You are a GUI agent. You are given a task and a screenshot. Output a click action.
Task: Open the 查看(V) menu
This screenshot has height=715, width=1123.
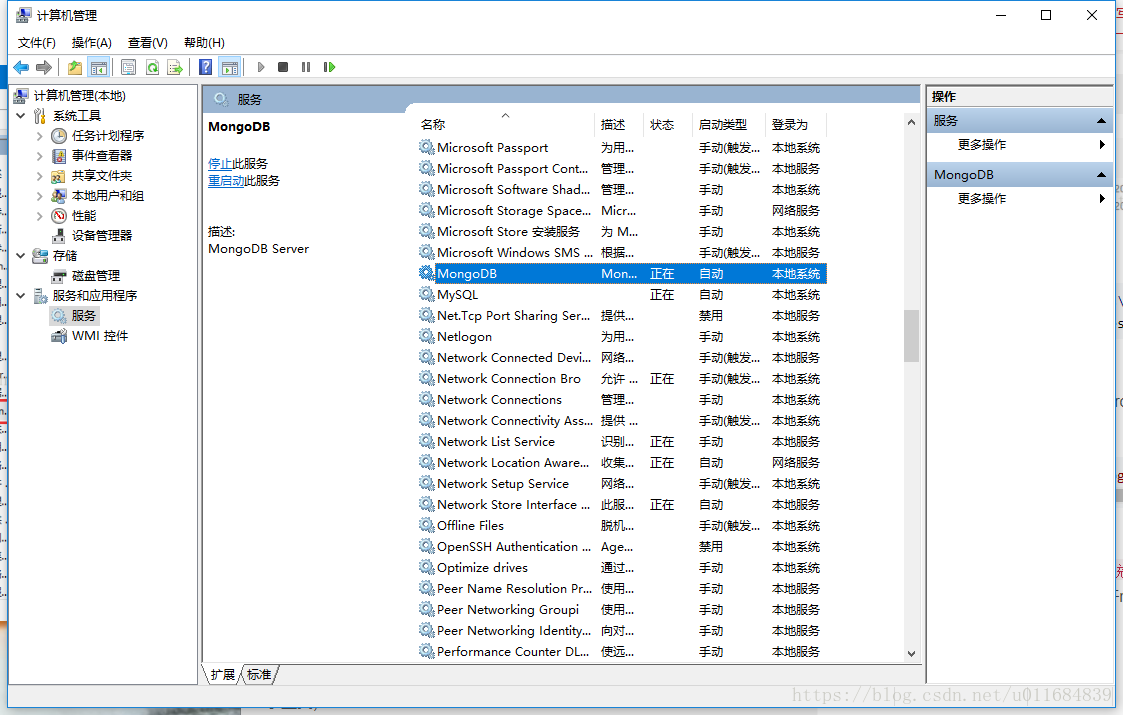(x=148, y=43)
